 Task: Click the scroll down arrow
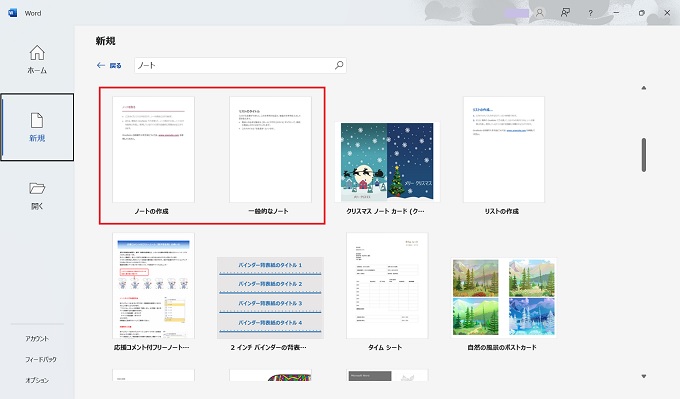[x=644, y=376]
